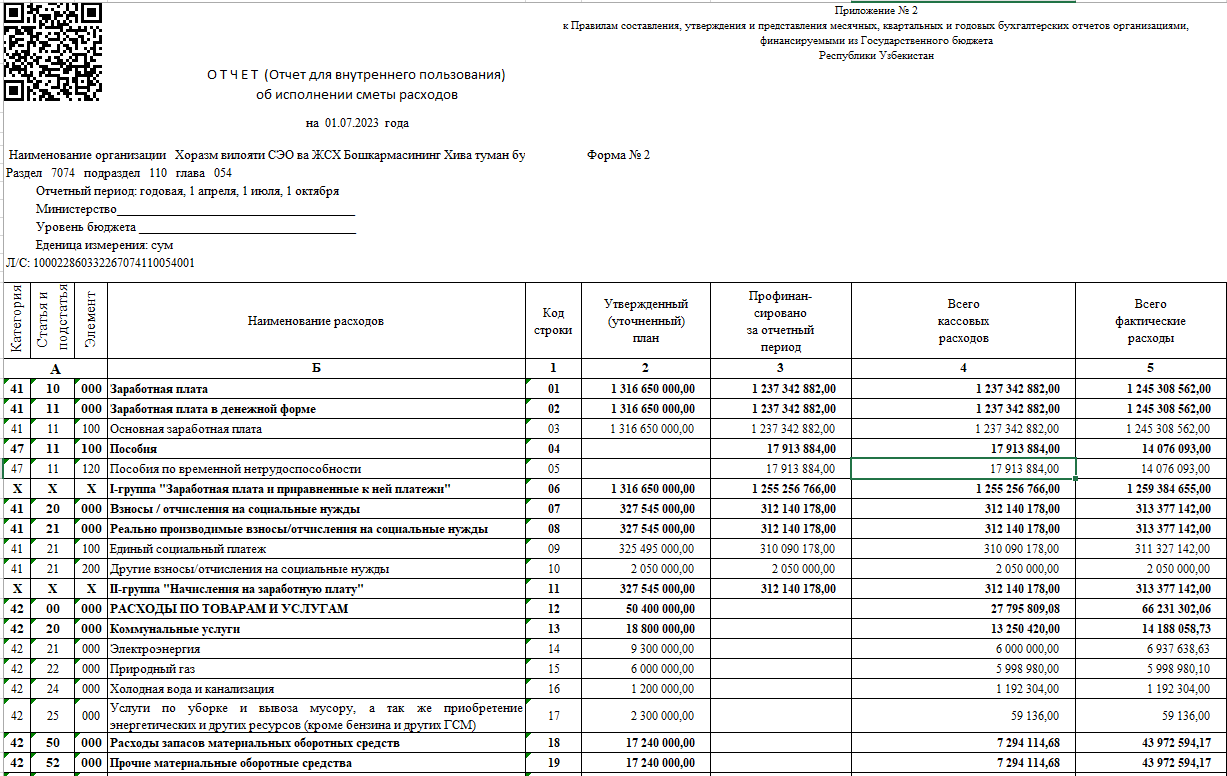Select the QR code image

pos(53,52)
